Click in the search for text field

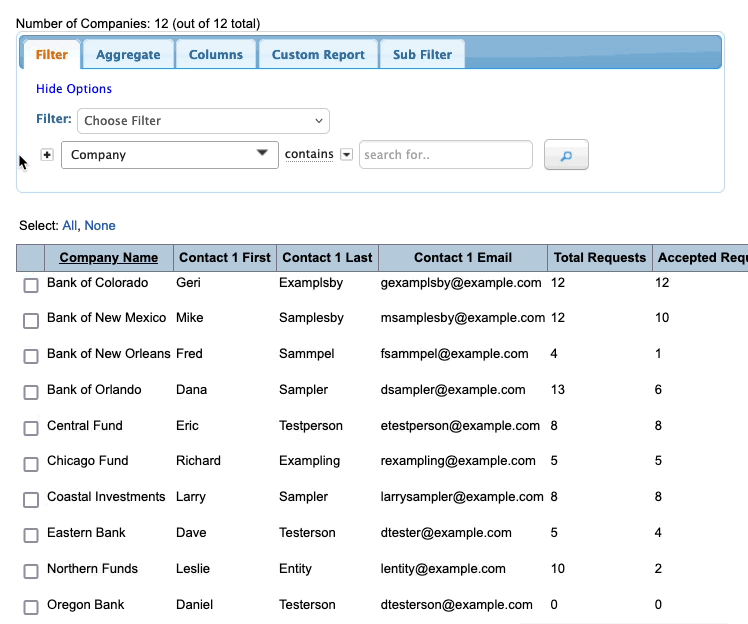pyautogui.click(x=445, y=155)
